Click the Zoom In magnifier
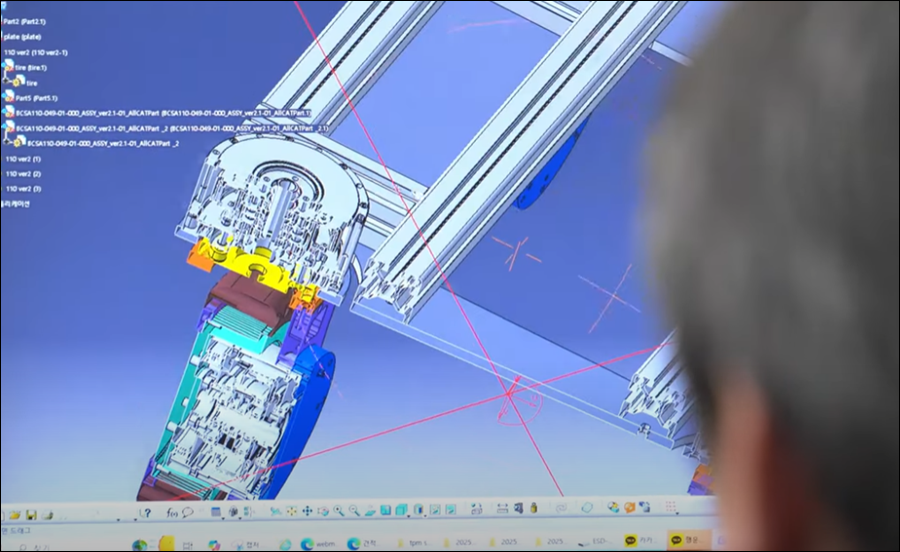900x552 pixels. 339,511
